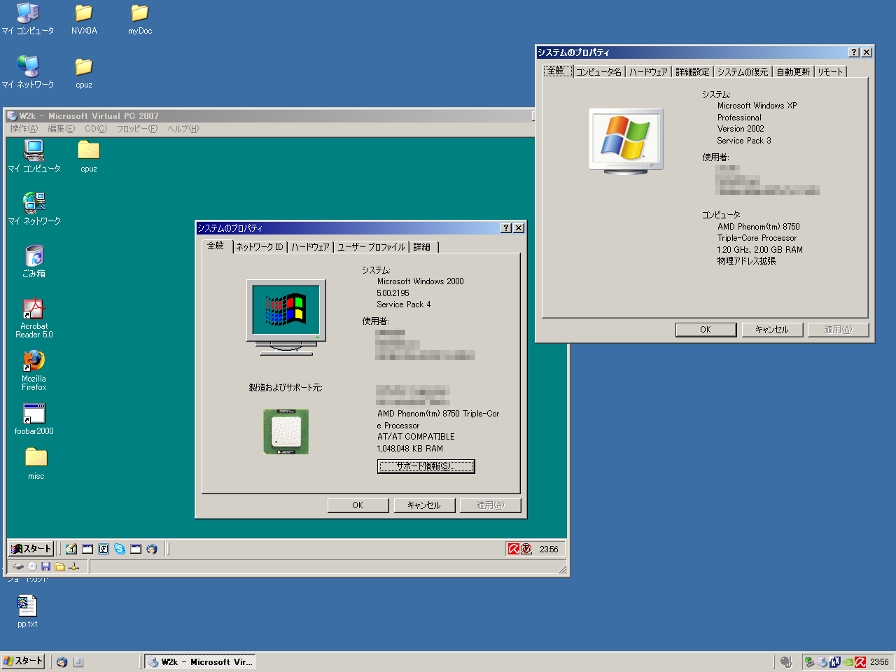Image resolution: width=896 pixels, height=672 pixels.
Task: Click the floppy disk icon in Virtual PC status bar
Action: click(46, 566)
